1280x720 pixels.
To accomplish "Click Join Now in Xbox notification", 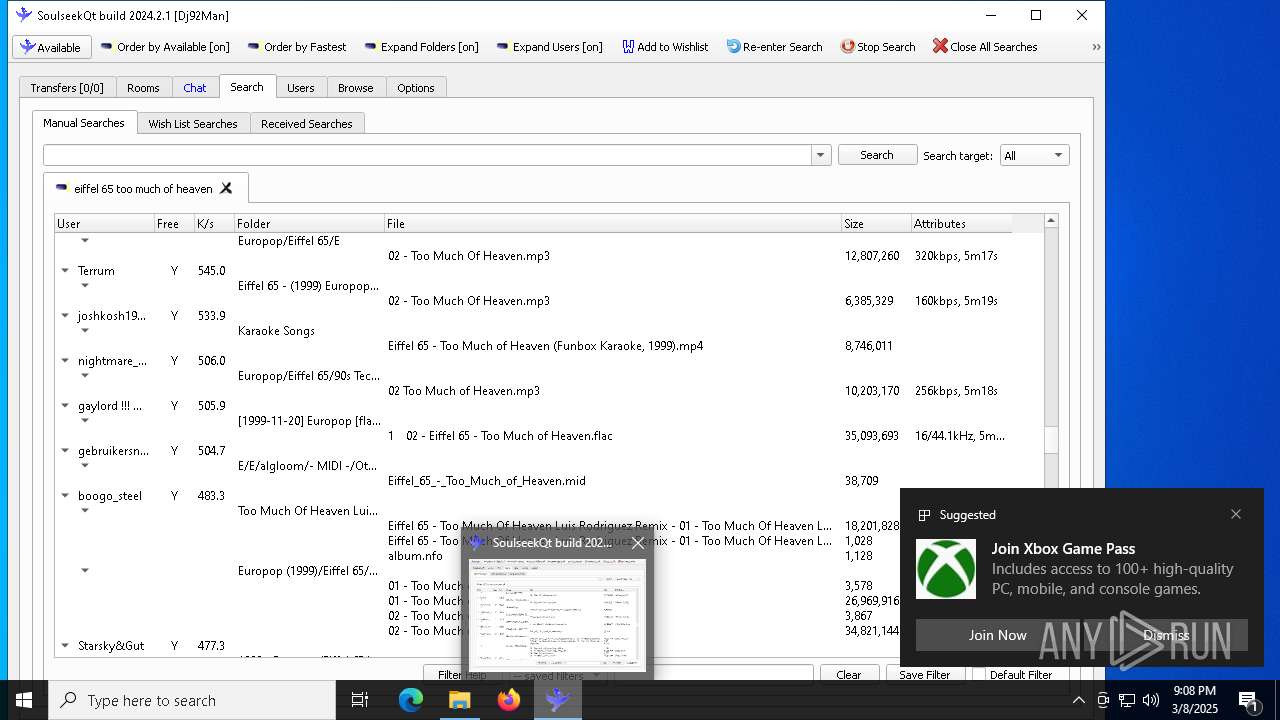I will [997, 635].
